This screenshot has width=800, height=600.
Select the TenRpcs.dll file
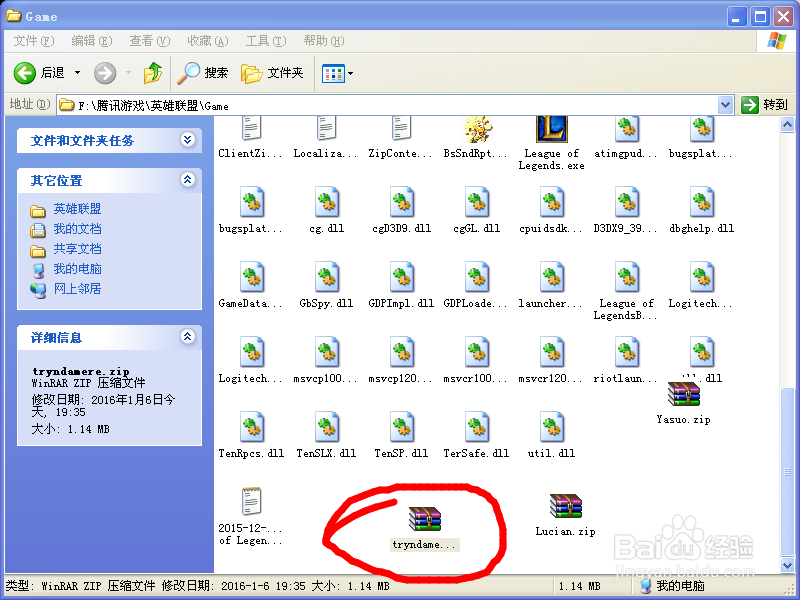click(252, 435)
